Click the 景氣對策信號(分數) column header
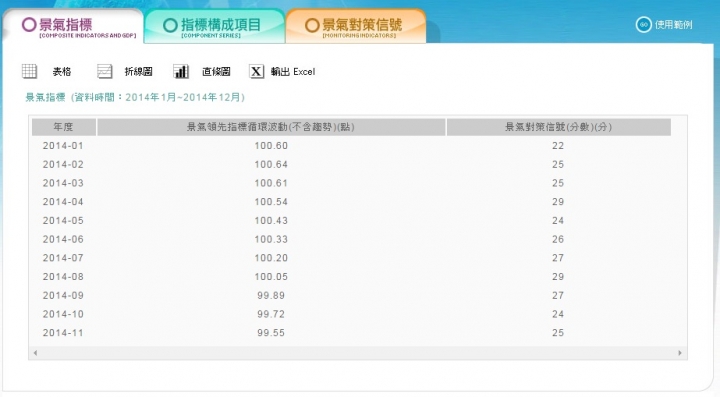This screenshot has width=720, height=397. (x=558, y=127)
